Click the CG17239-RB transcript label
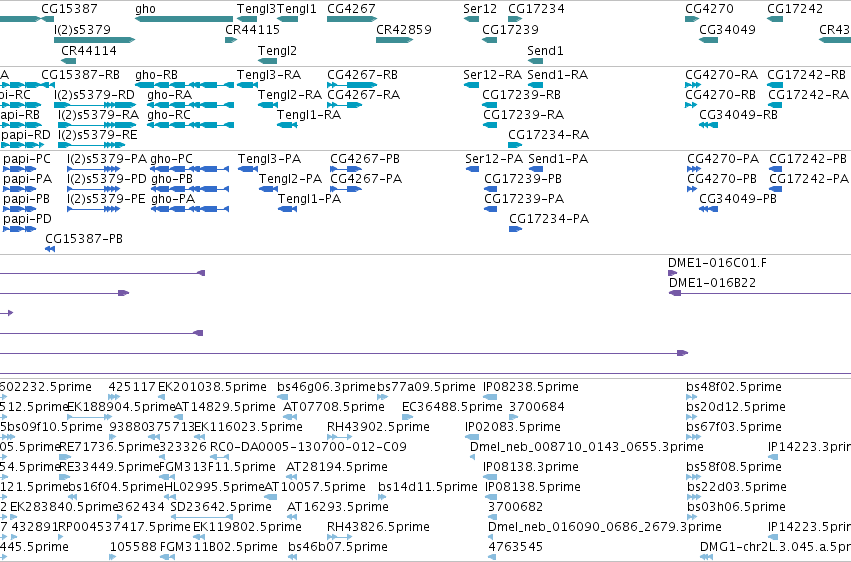Viewport: 851px width, 562px height. [x=522, y=94]
